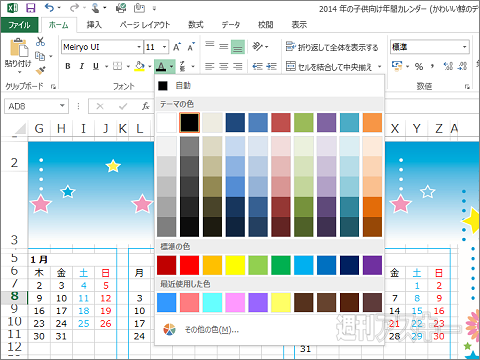Select standard red color swatch
Image resolution: width=480 pixels, height=360 pixels.
click(189, 265)
